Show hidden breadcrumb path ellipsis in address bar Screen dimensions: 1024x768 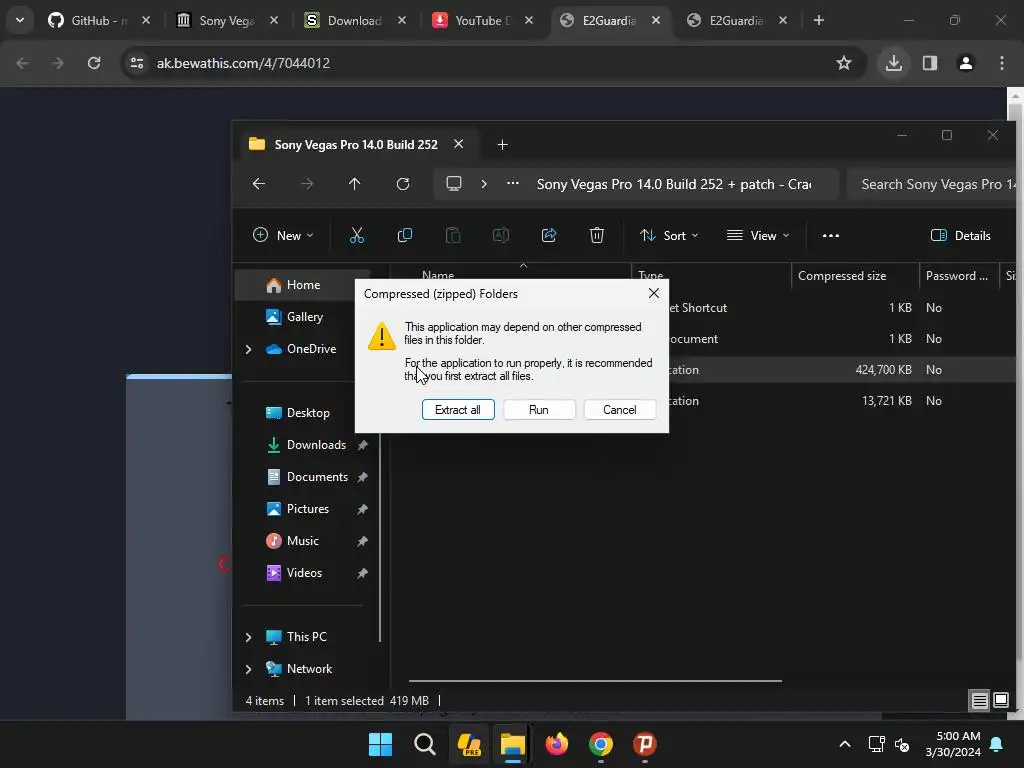pyautogui.click(x=513, y=184)
